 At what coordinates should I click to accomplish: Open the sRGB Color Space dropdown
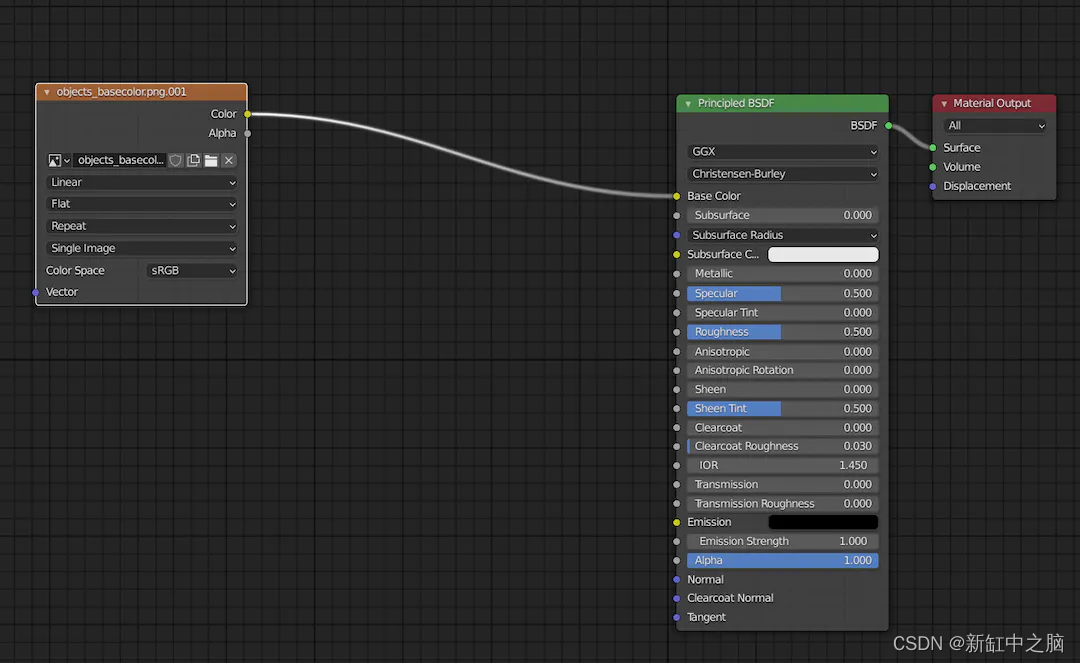coord(191,270)
